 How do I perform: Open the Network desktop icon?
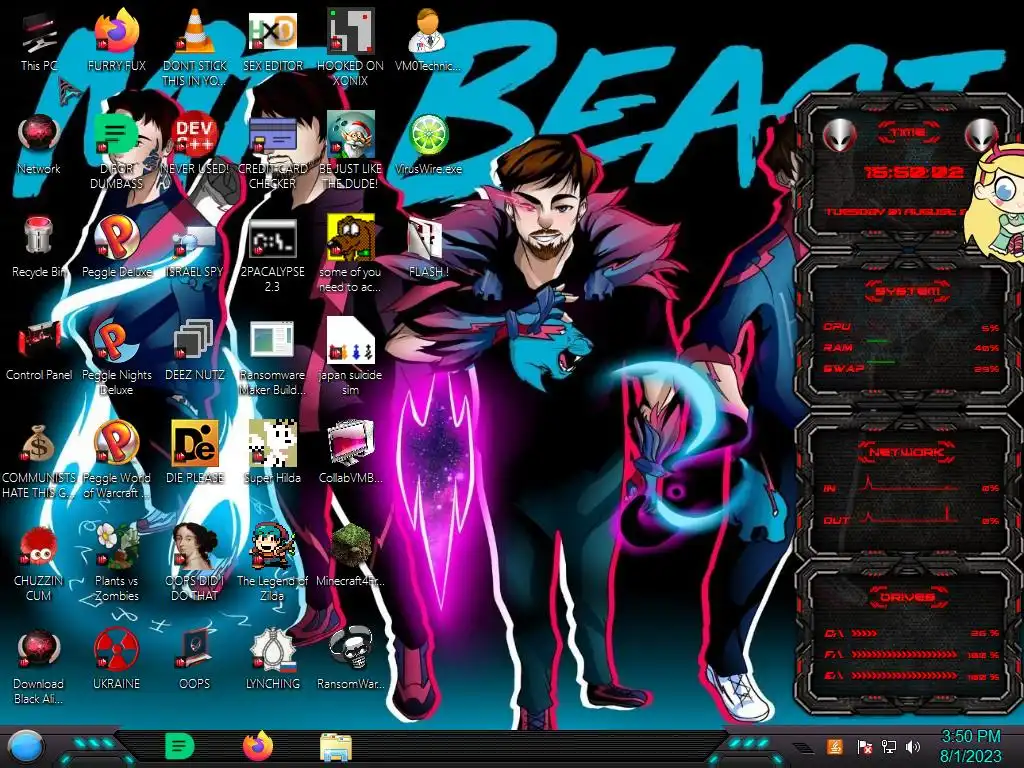39,144
